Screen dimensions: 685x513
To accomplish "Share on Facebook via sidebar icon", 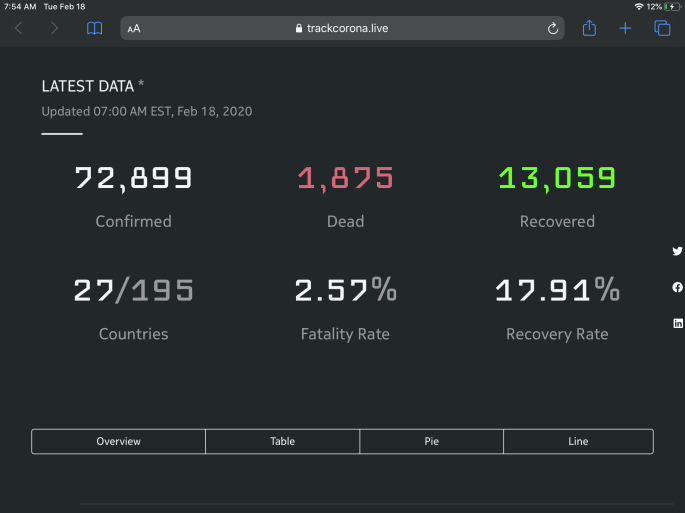I will pyautogui.click(x=678, y=288).
